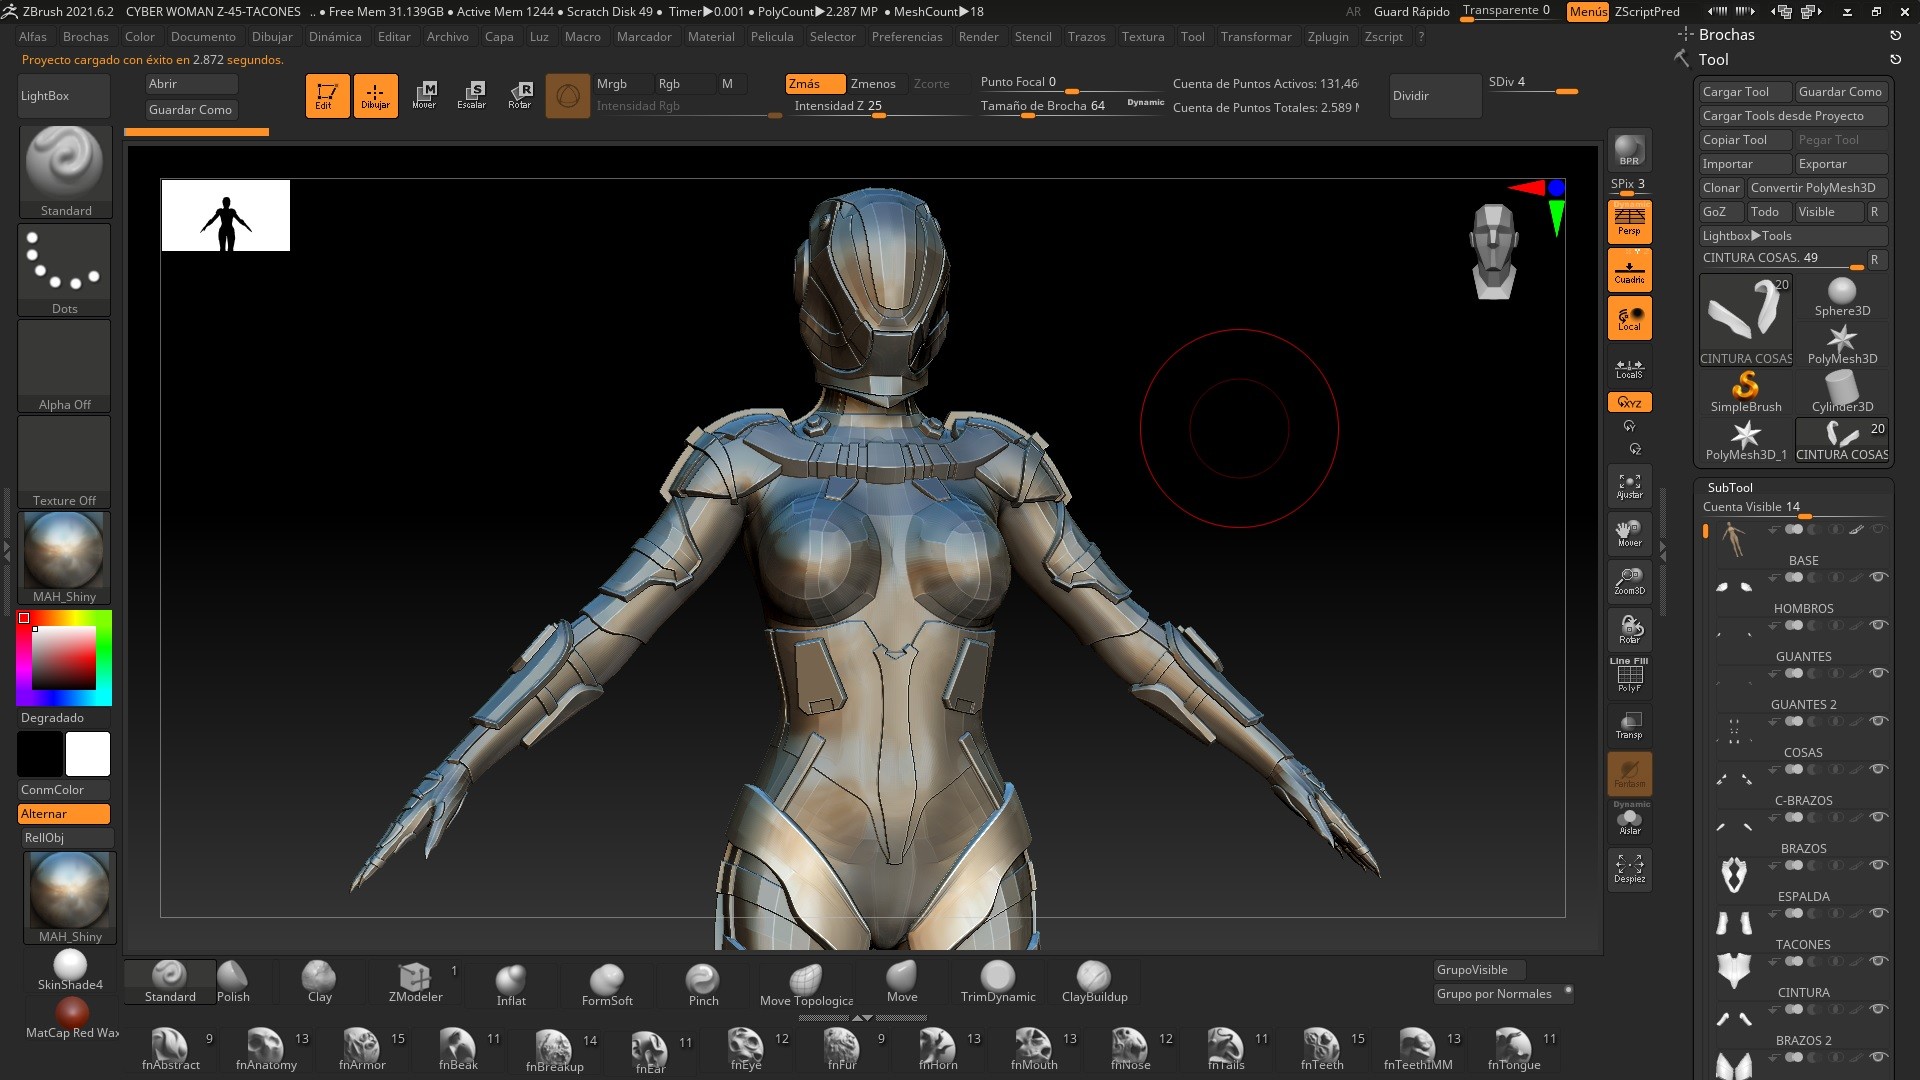
Task: Hide the BASE subtool with eye icon
Action: (1878, 529)
